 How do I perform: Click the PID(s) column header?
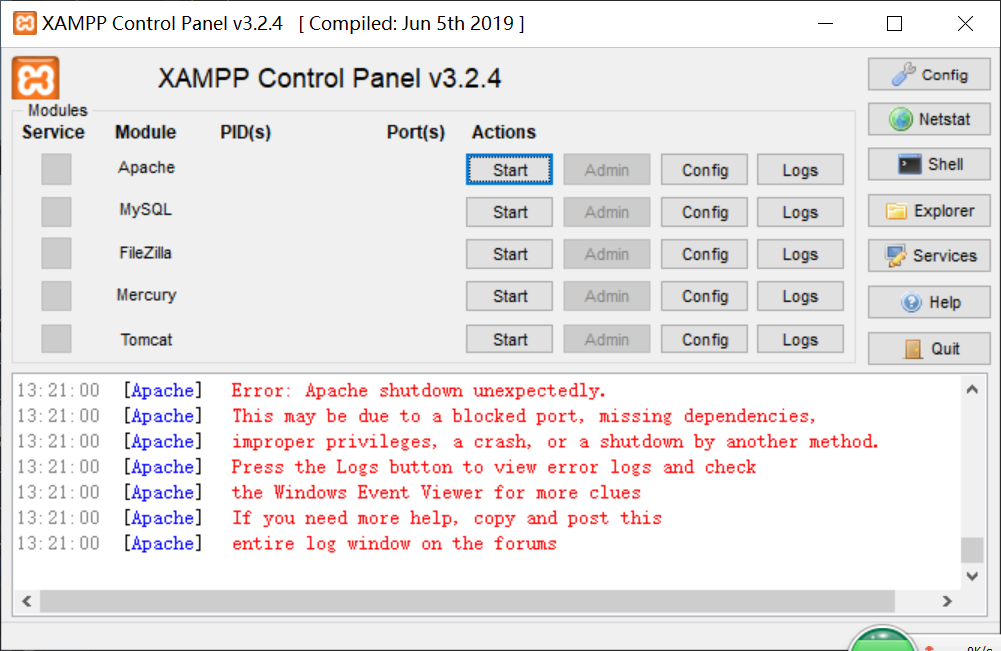pos(246,132)
